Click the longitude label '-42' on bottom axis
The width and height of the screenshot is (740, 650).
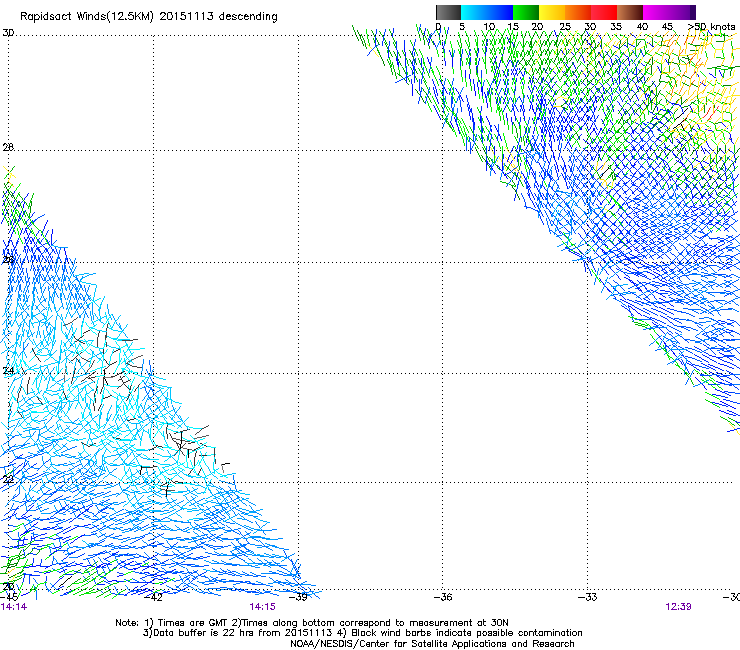[153, 597]
